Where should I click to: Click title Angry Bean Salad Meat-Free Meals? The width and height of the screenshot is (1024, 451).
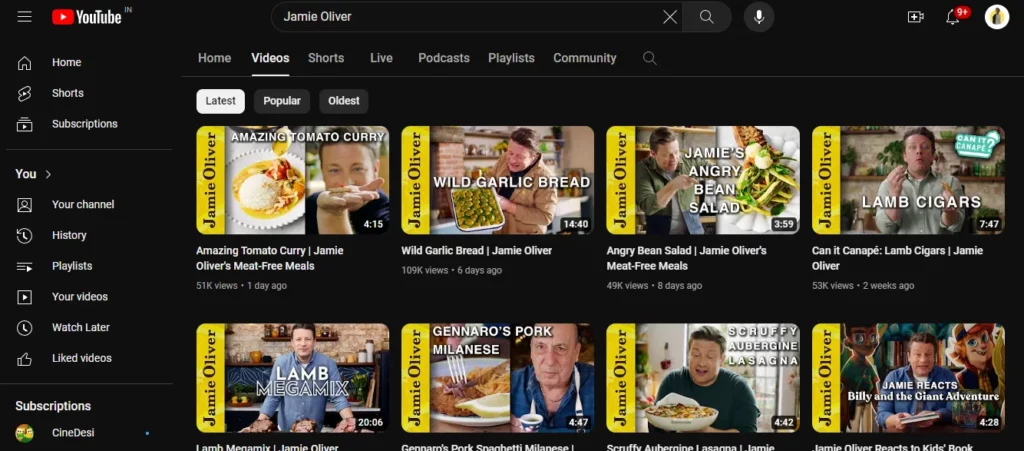pyautogui.click(x=686, y=258)
